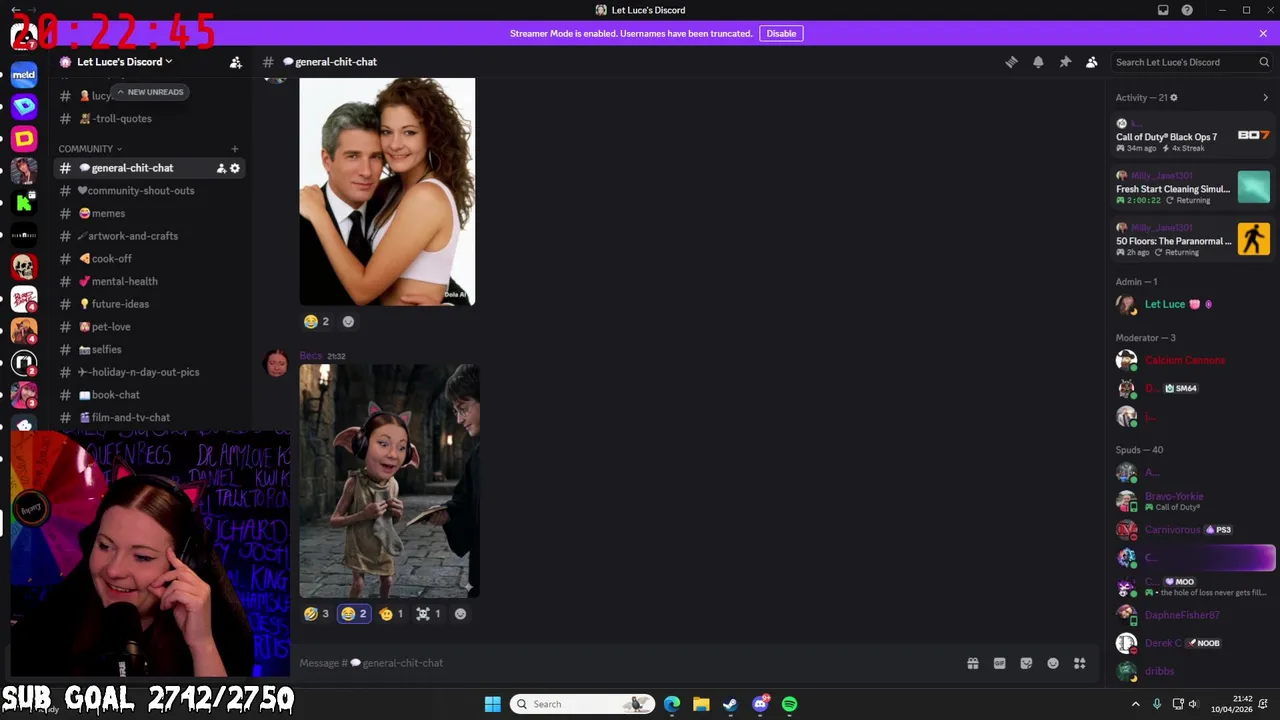Open the server events icon beside server name
Screen dimensions: 1280x720
[x=236, y=62]
